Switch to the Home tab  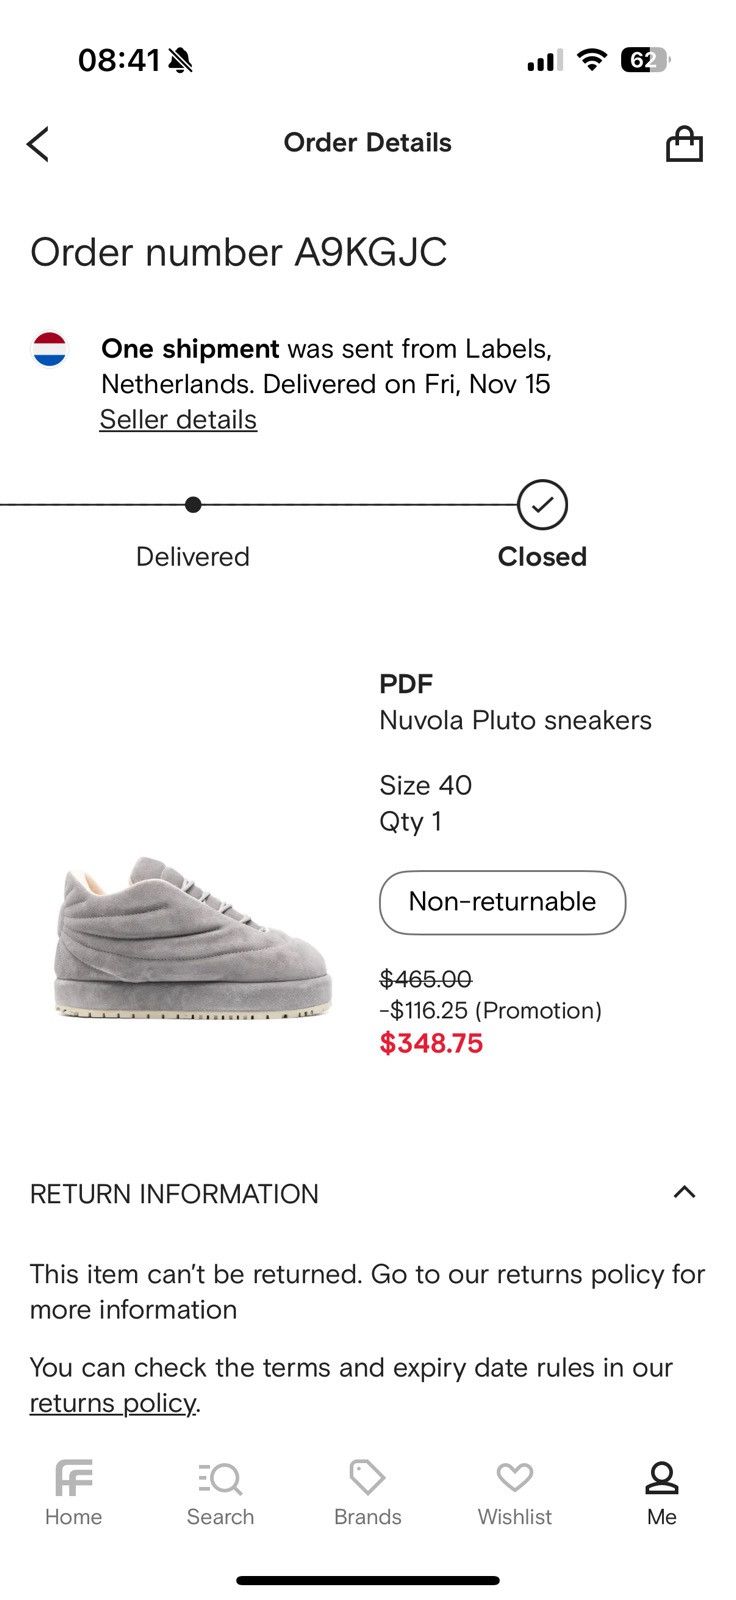click(73, 1490)
